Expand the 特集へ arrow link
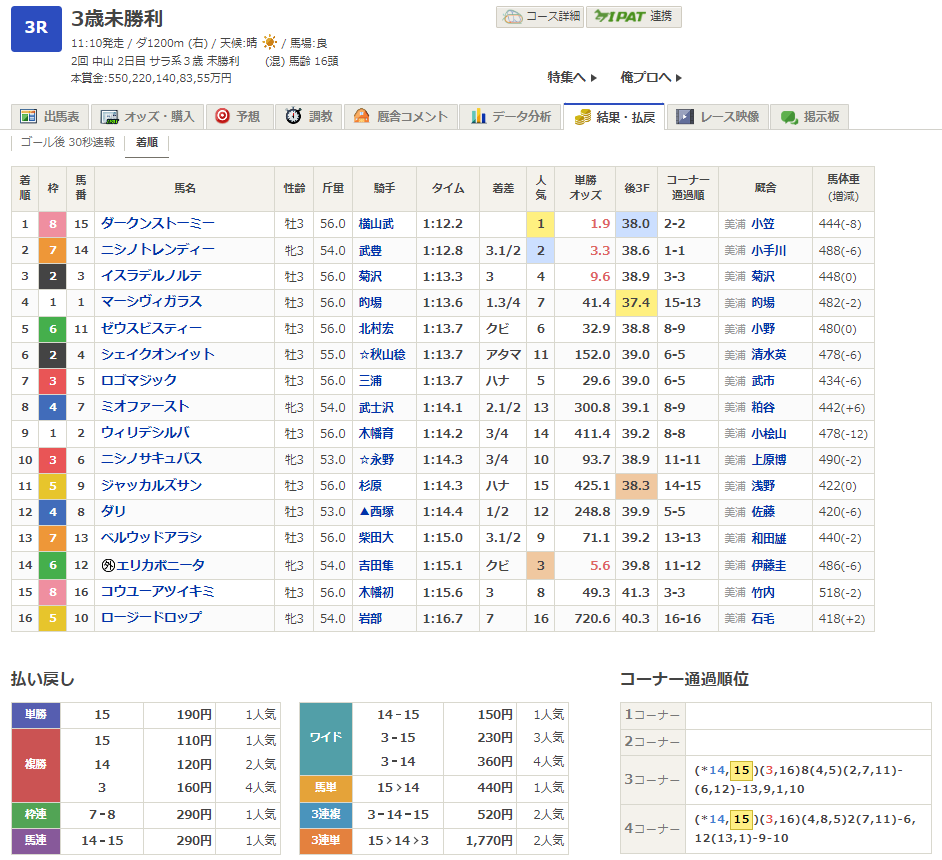This screenshot has width=942, height=860. pos(572,77)
